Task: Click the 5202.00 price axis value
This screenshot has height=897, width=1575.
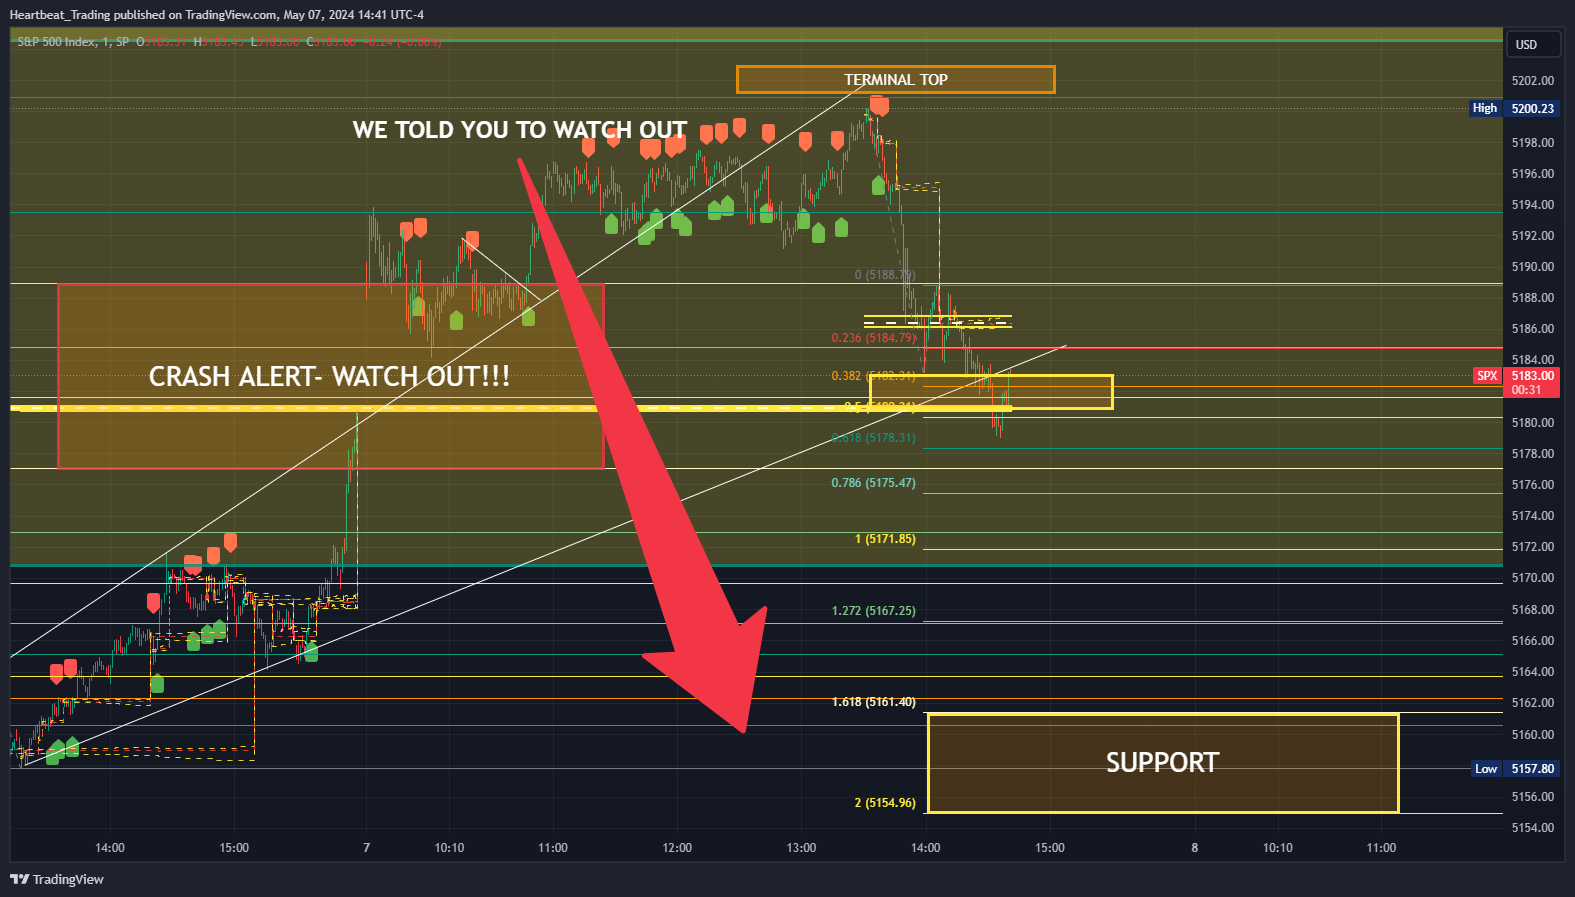Action: coord(1533,81)
